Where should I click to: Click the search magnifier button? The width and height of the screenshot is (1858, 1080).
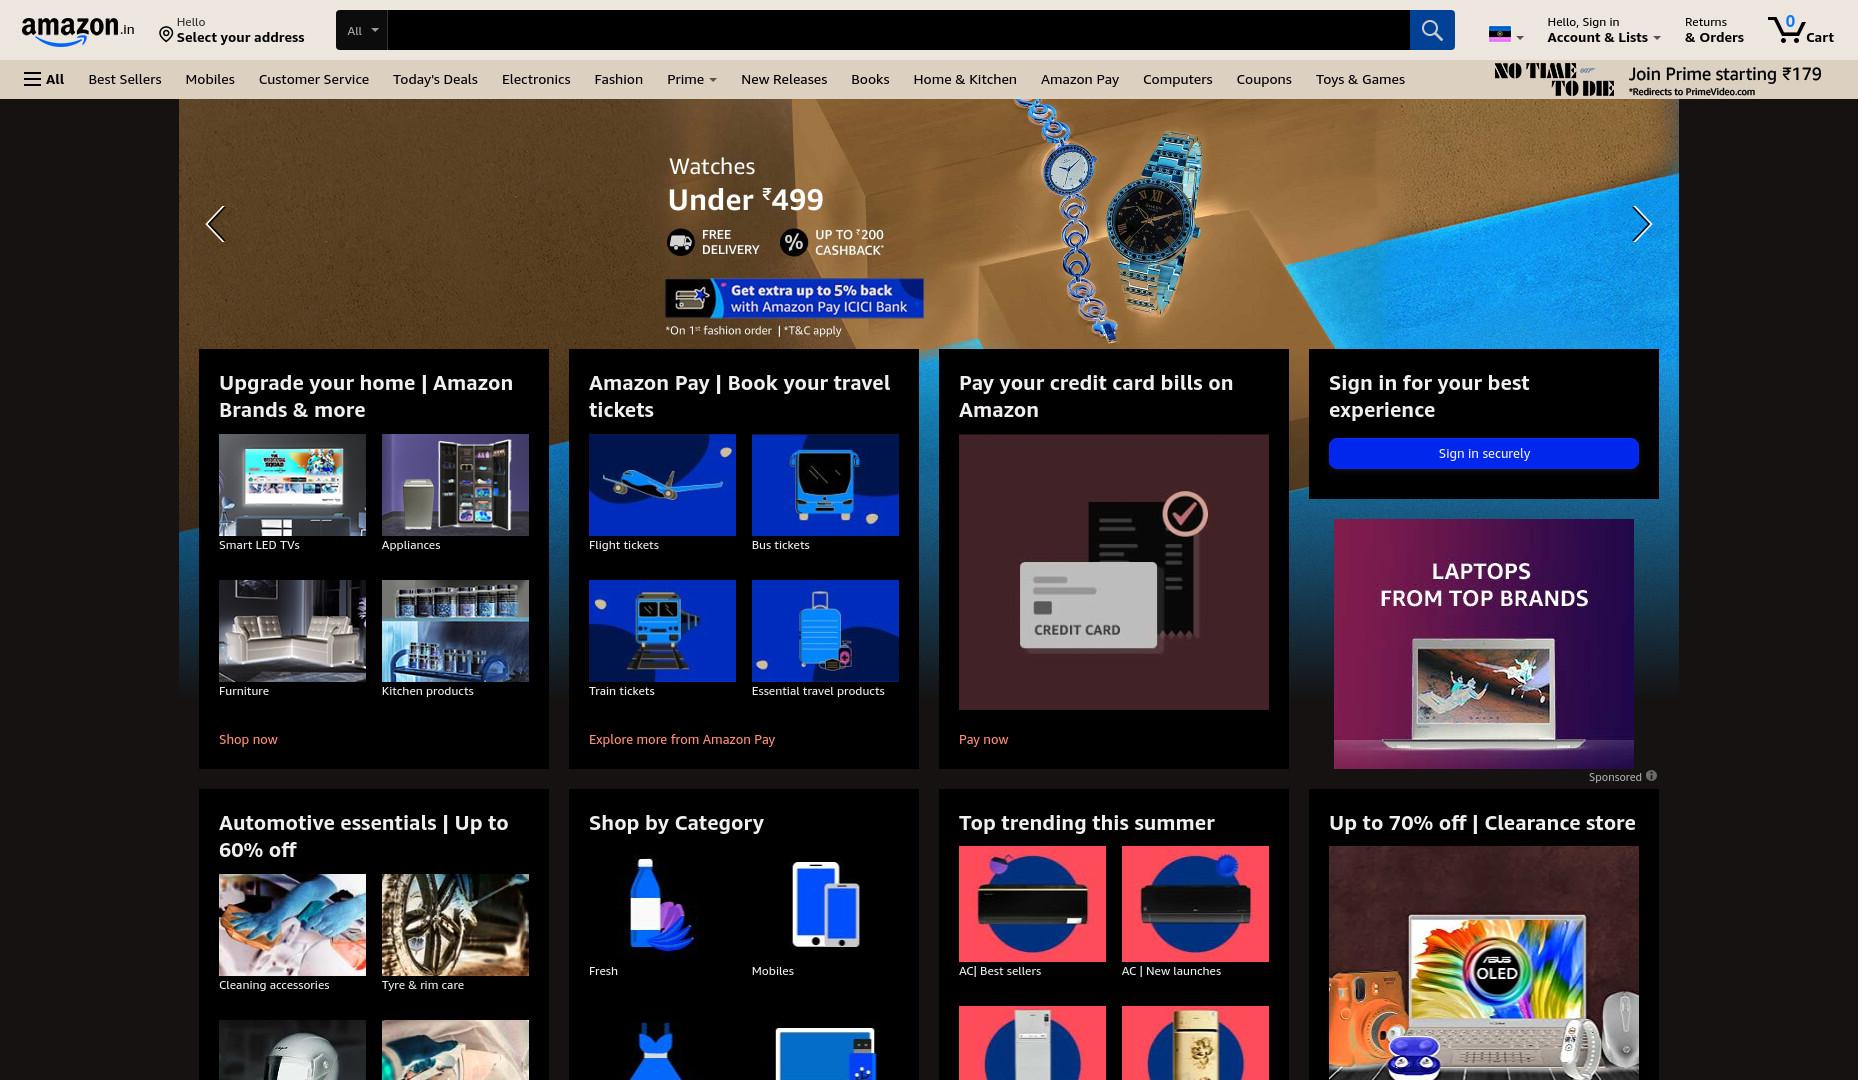tap(1432, 30)
